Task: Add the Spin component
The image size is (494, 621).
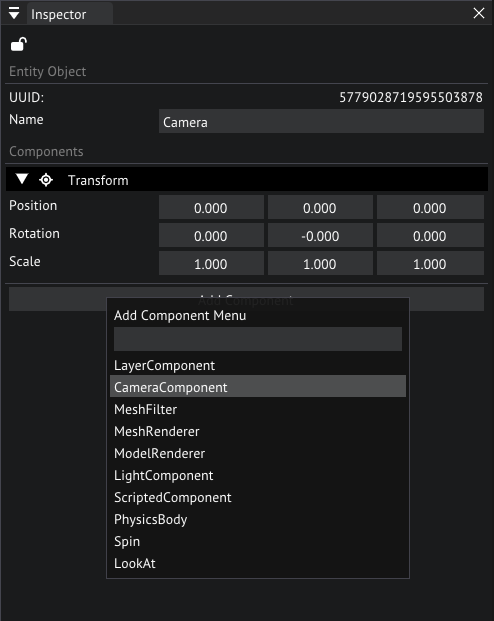Action: pyautogui.click(x=258, y=541)
